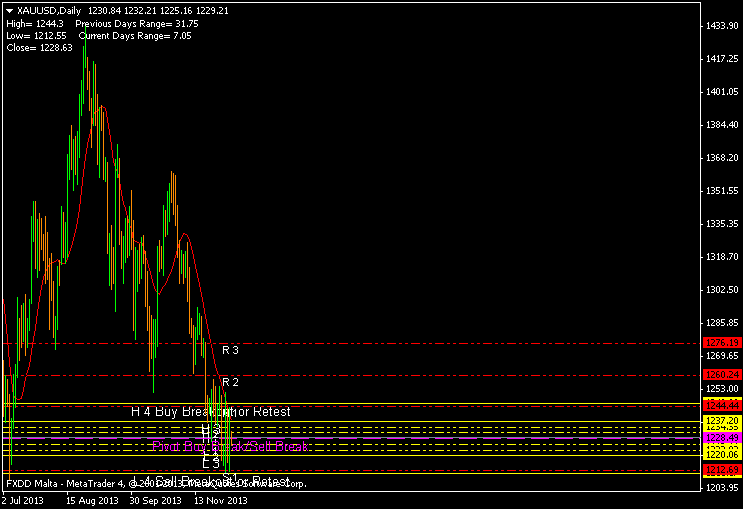Click the yellow 1220.06 price tag

(721, 454)
